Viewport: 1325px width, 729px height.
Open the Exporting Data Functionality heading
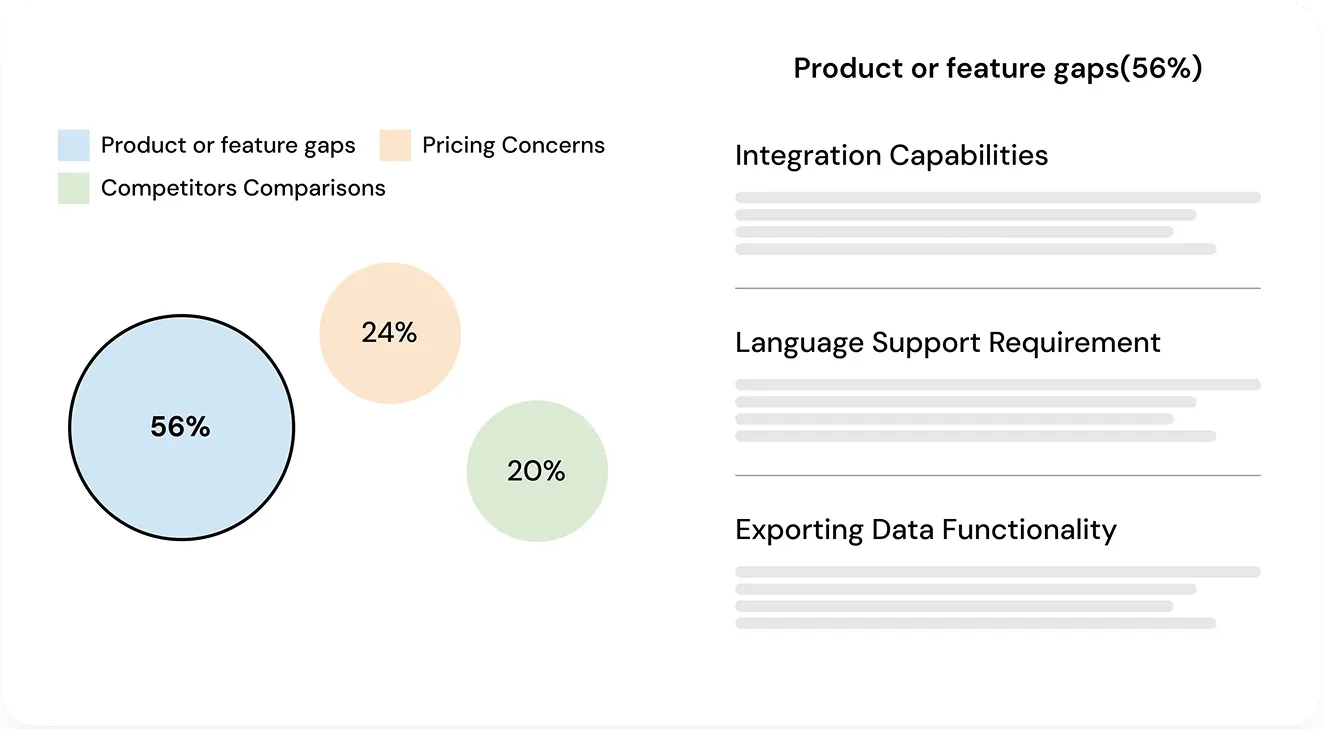(925, 530)
